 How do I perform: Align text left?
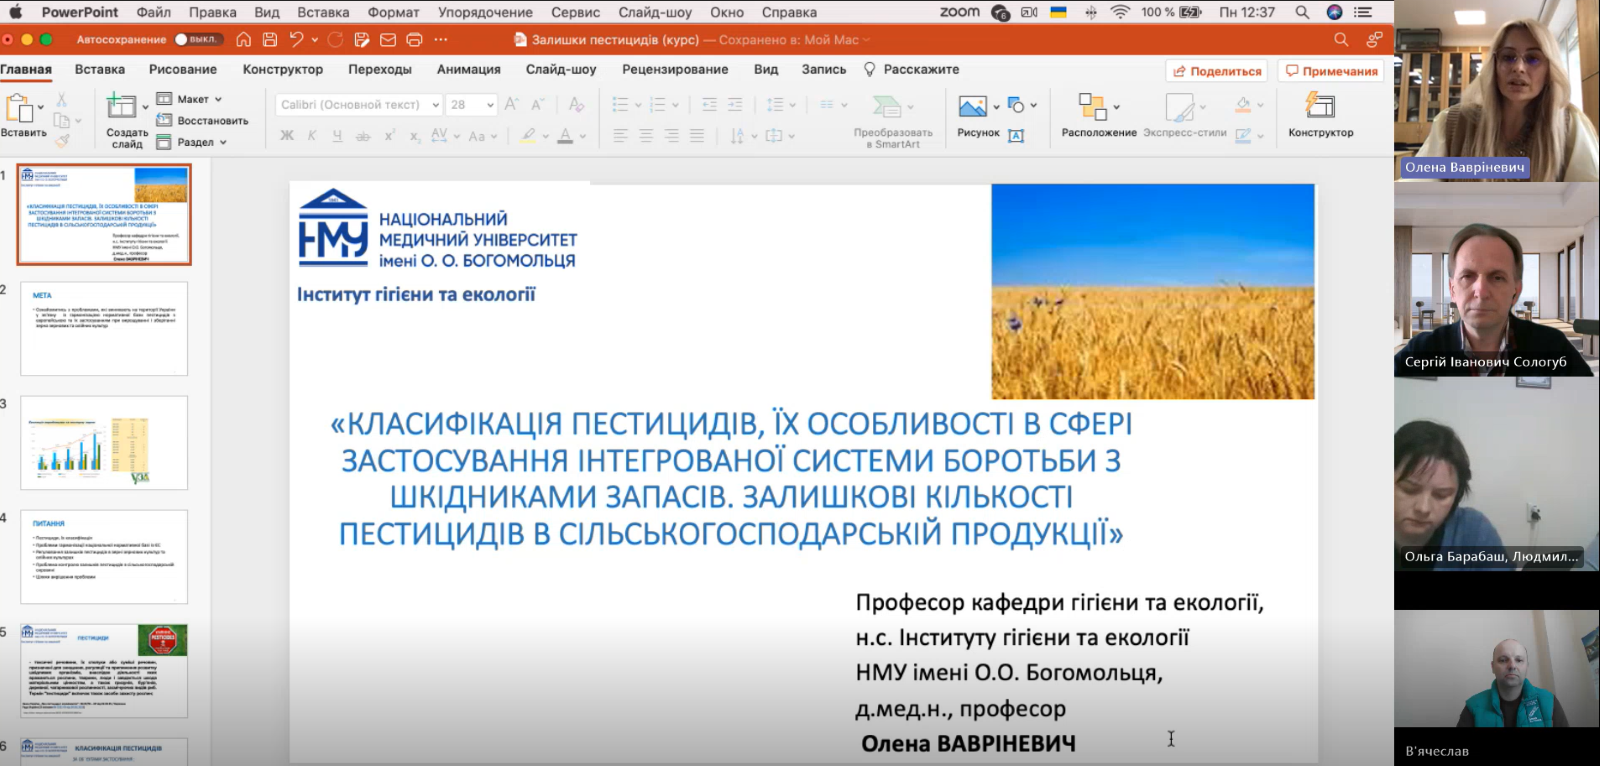620,135
